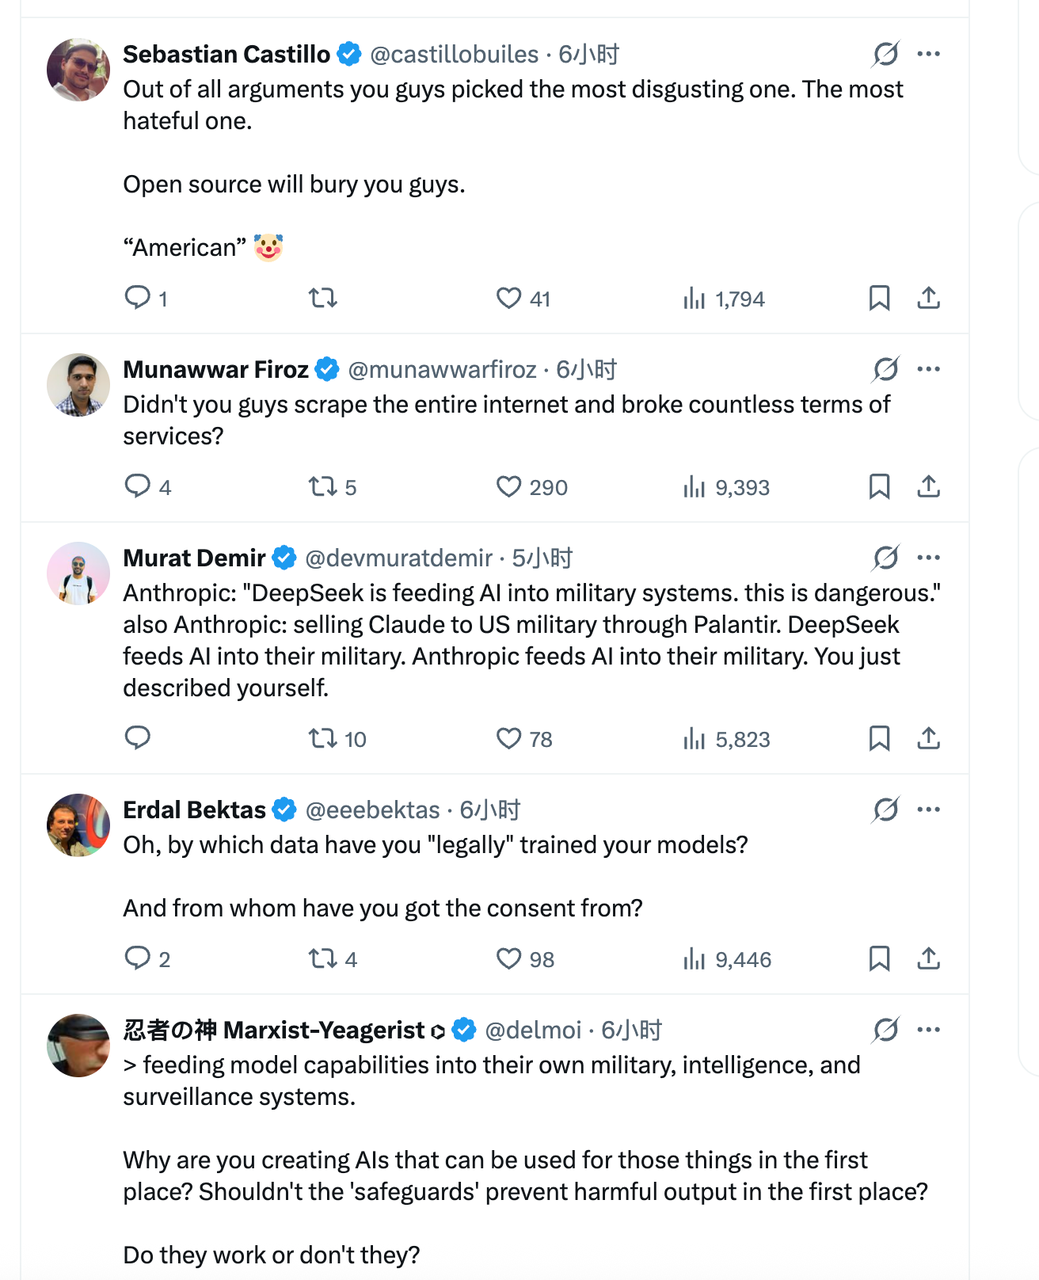The width and height of the screenshot is (1039, 1280).
Task: Open Grok for Marxist-Yeagerist tweet
Action: tap(885, 1029)
